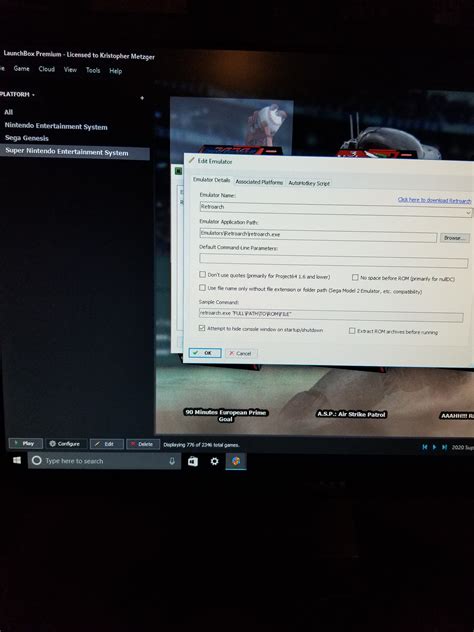Check No space before ROM option
474x632 pixels.
[x=355, y=277]
